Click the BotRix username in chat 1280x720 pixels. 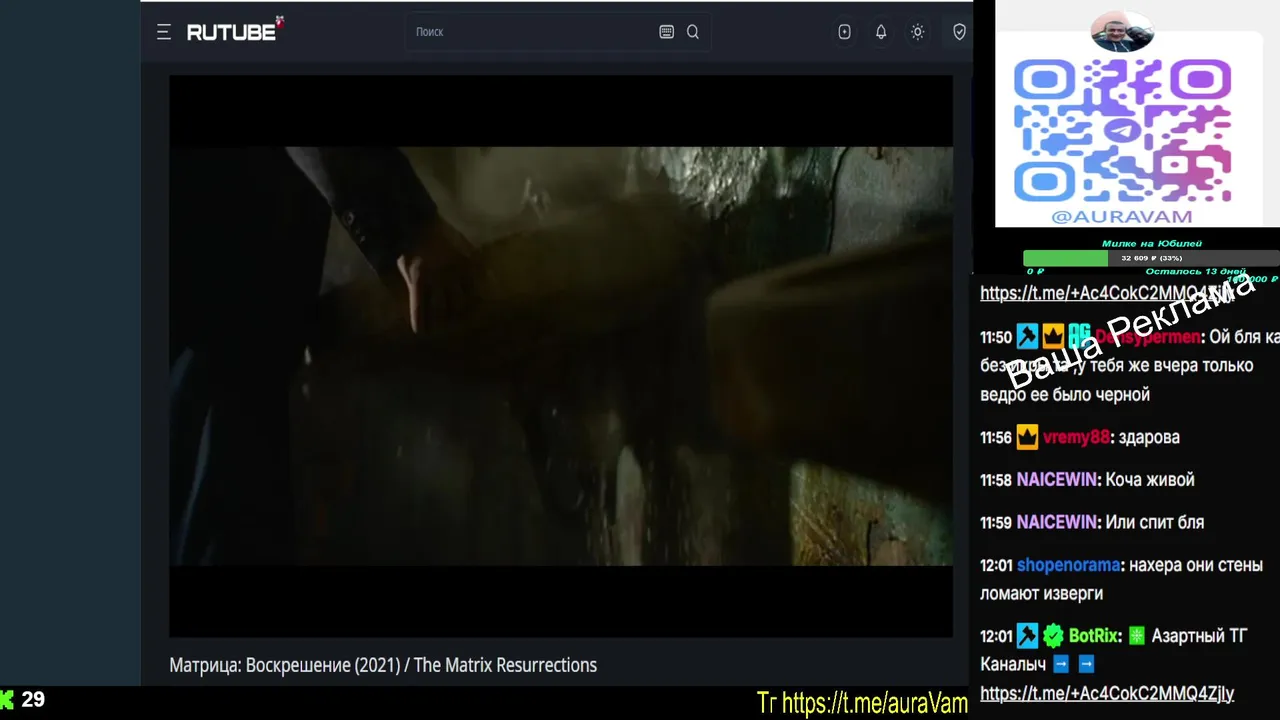[x=1094, y=635]
